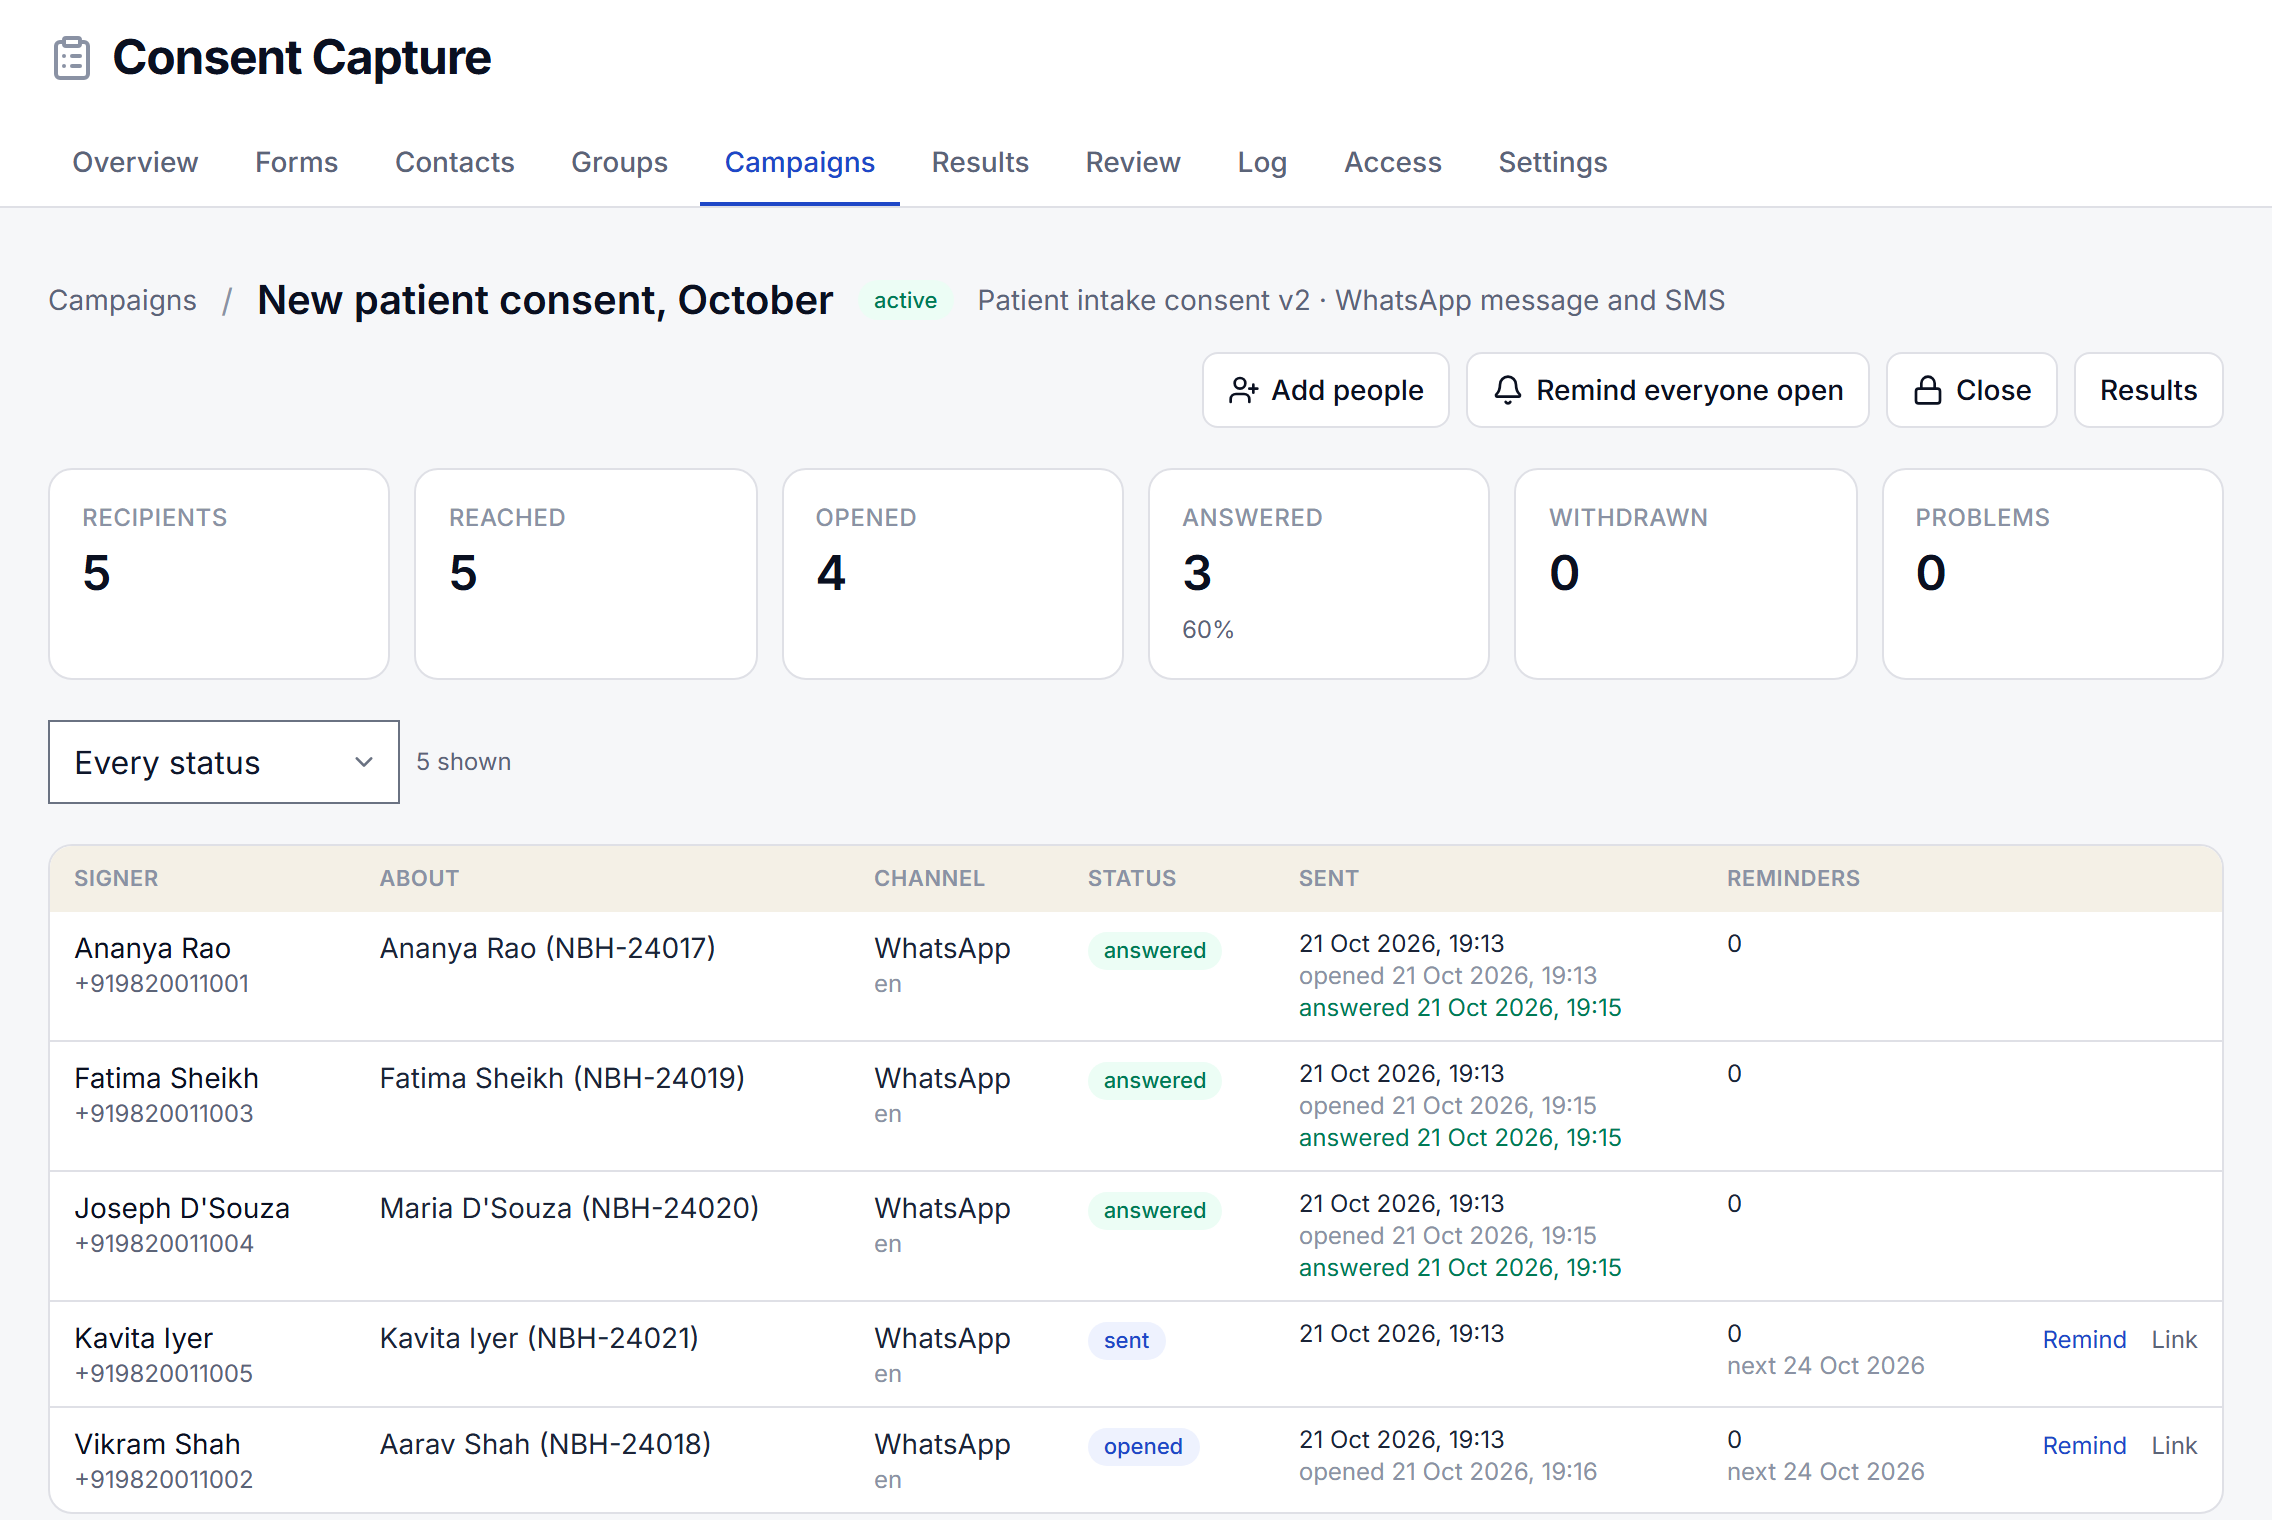Select signer Fatima Sheikh
2272x1520 pixels.
pos(166,1078)
